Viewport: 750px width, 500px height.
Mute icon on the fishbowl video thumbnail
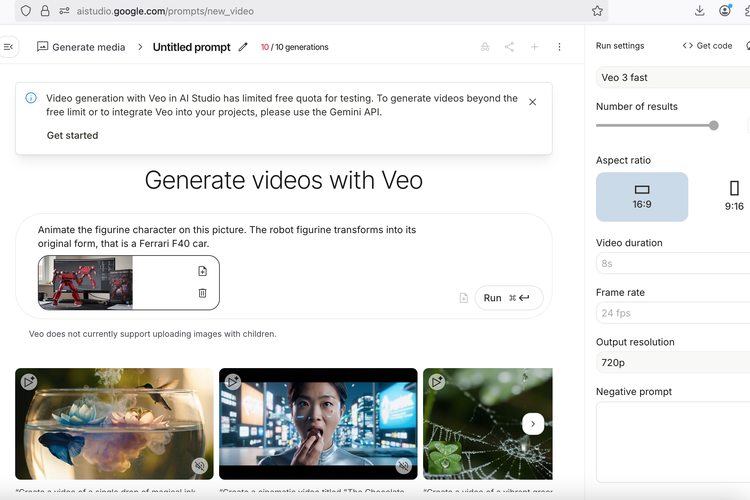(199, 466)
